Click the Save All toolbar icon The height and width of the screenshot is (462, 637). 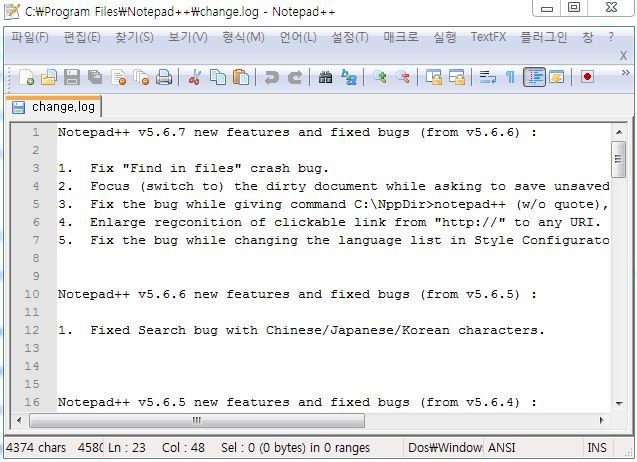click(95, 77)
